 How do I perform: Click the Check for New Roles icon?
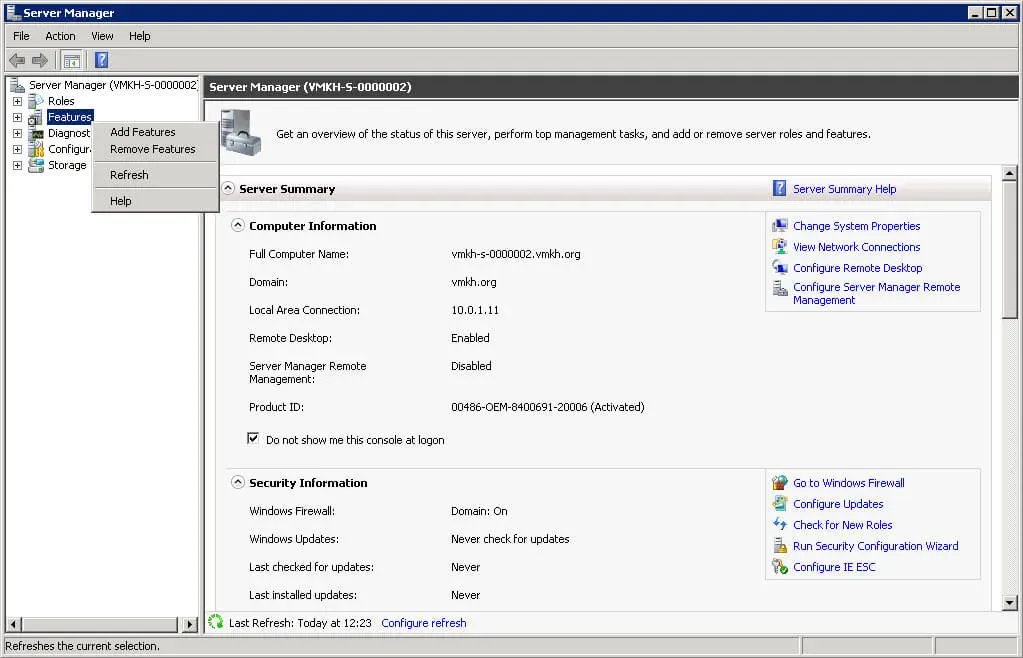pos(780,524)
